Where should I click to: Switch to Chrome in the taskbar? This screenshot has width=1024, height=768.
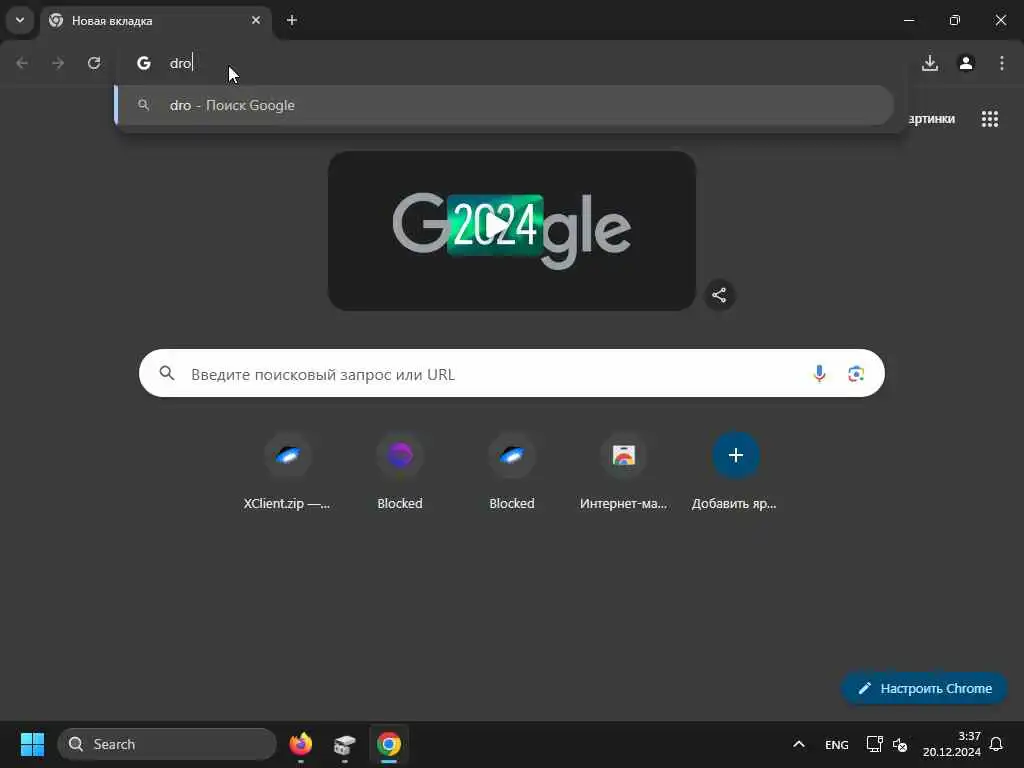coord(389,744)
